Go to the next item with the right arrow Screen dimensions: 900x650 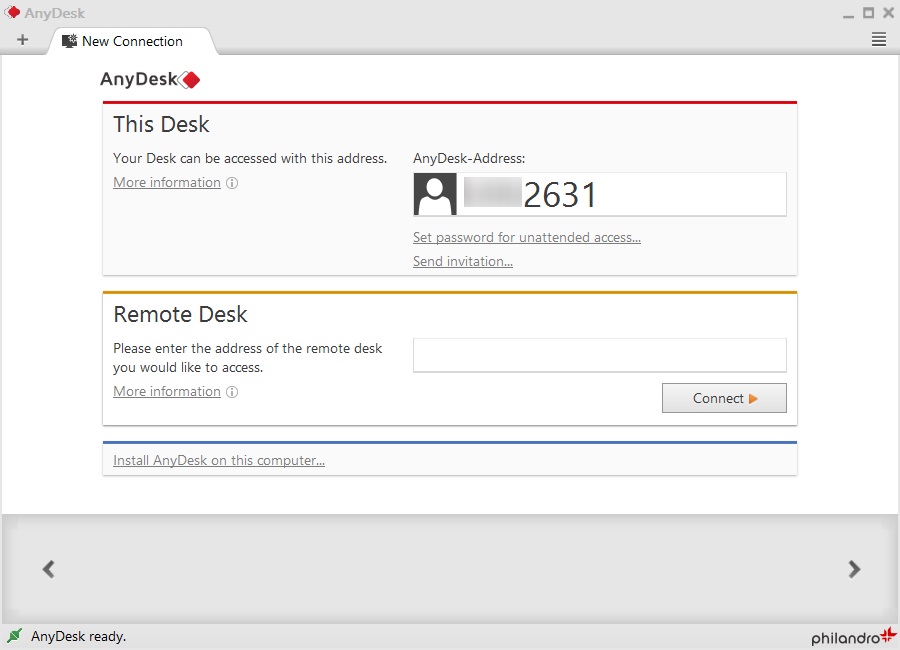point(854,569)
